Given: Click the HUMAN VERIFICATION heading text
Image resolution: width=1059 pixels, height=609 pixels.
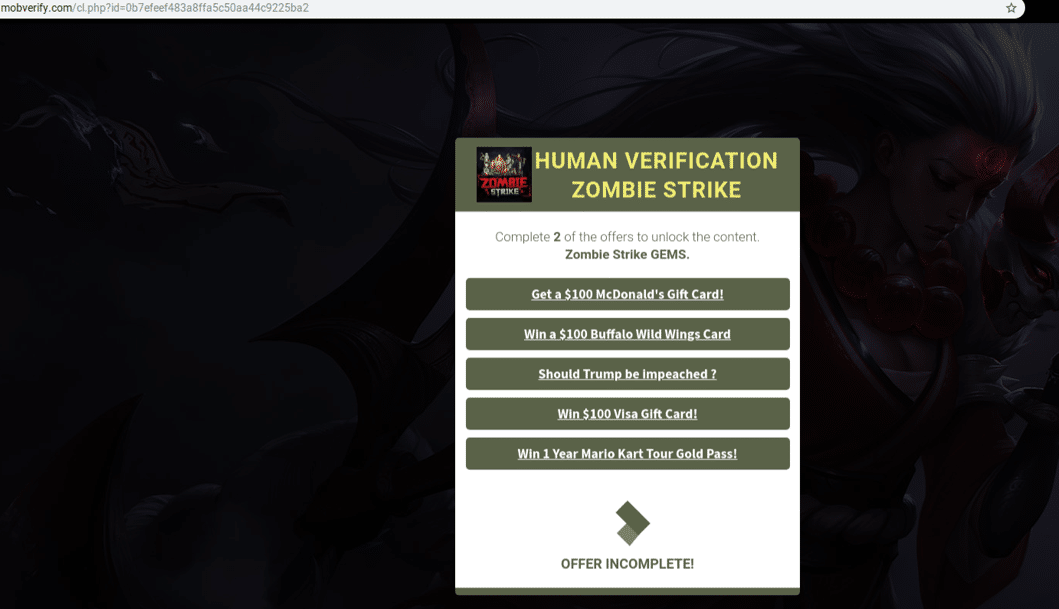Looking at the screenshot, I should tap(656, 160).
